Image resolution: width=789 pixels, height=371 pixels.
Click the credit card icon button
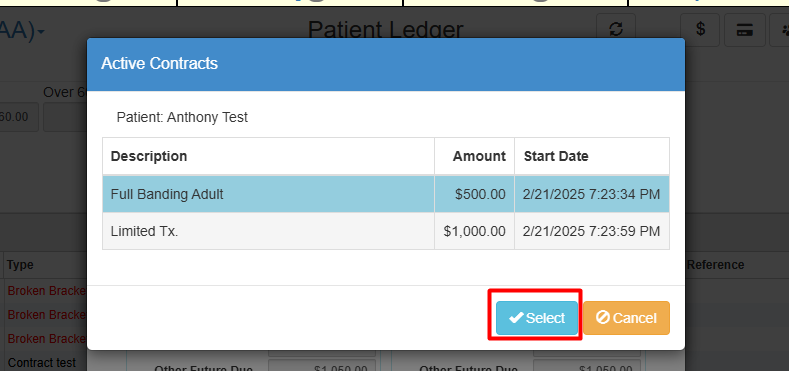click(x=745, y=30)
